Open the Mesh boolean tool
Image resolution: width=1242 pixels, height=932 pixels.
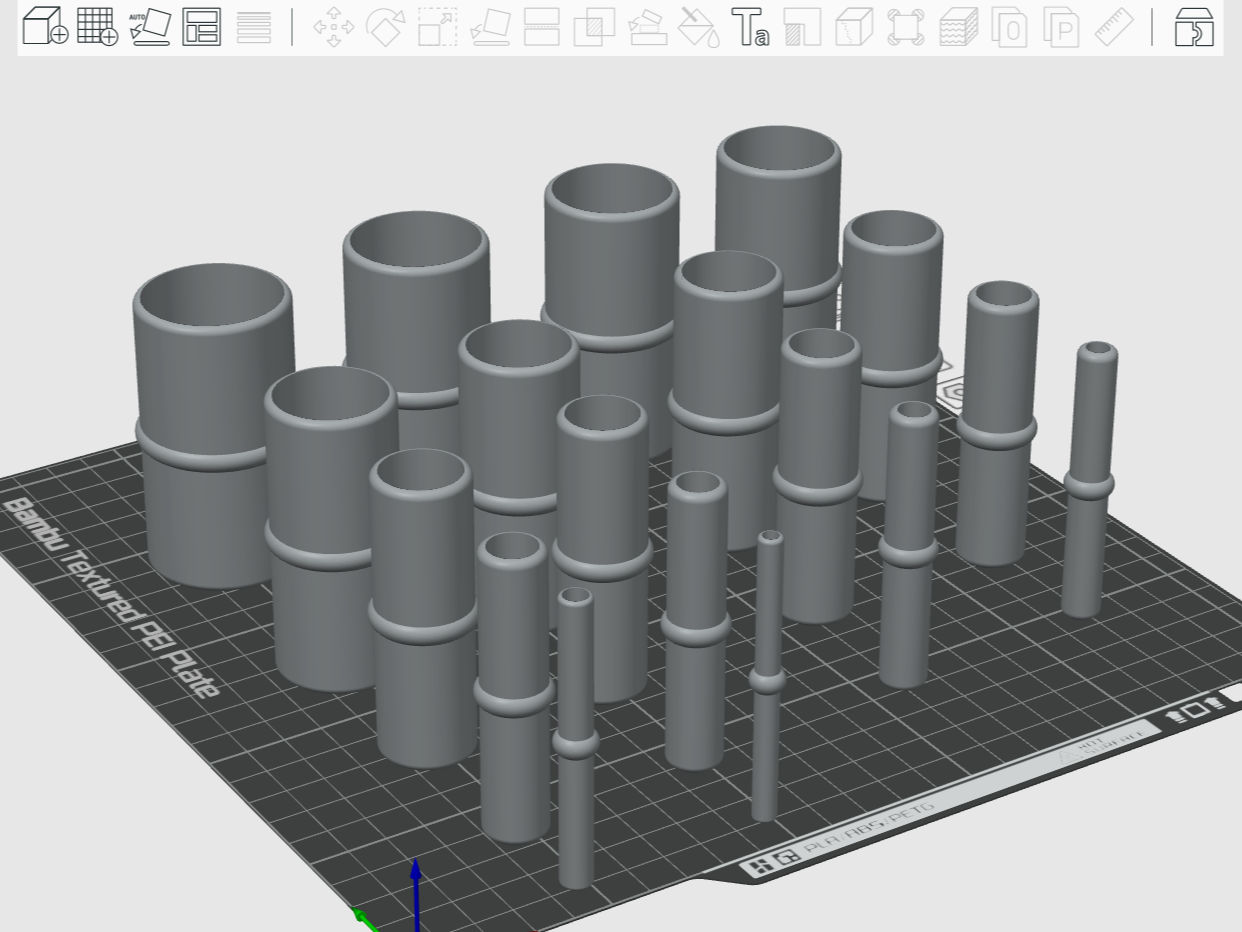pyautogui.click(x=594, y=27)
